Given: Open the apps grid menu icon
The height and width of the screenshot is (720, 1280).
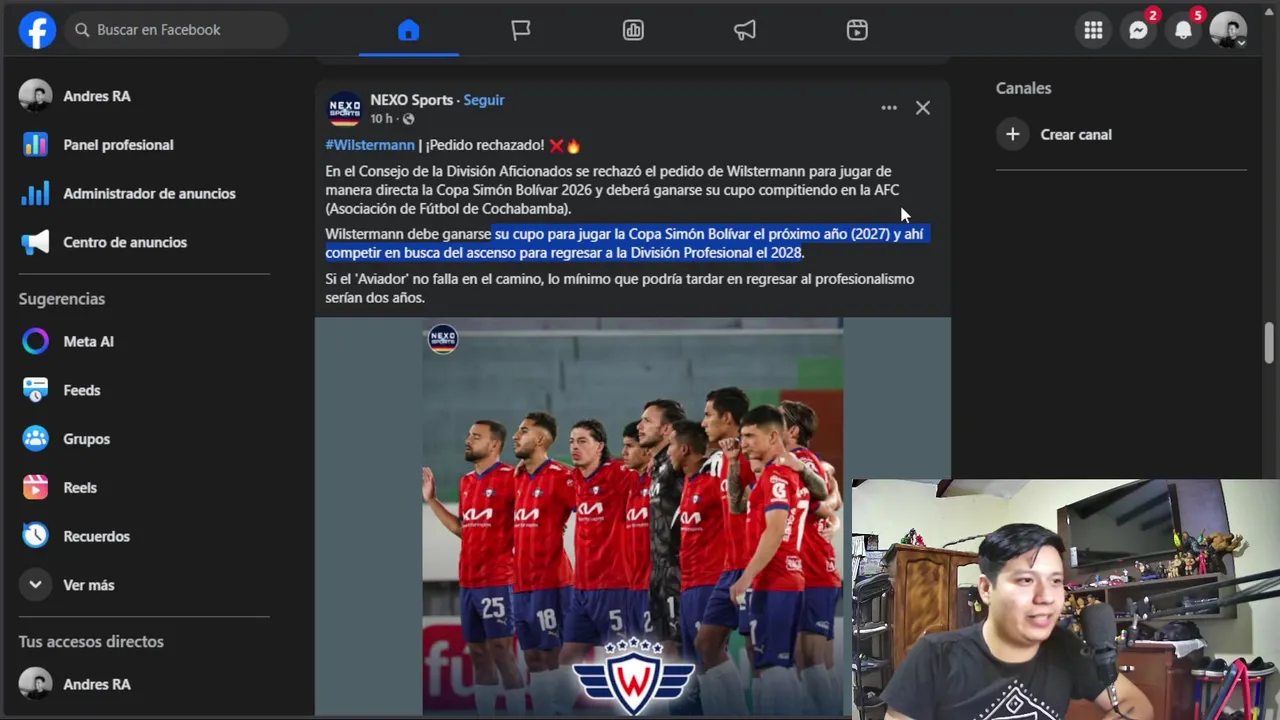Looking at the screenshot, I should (x=1093, y=30).
